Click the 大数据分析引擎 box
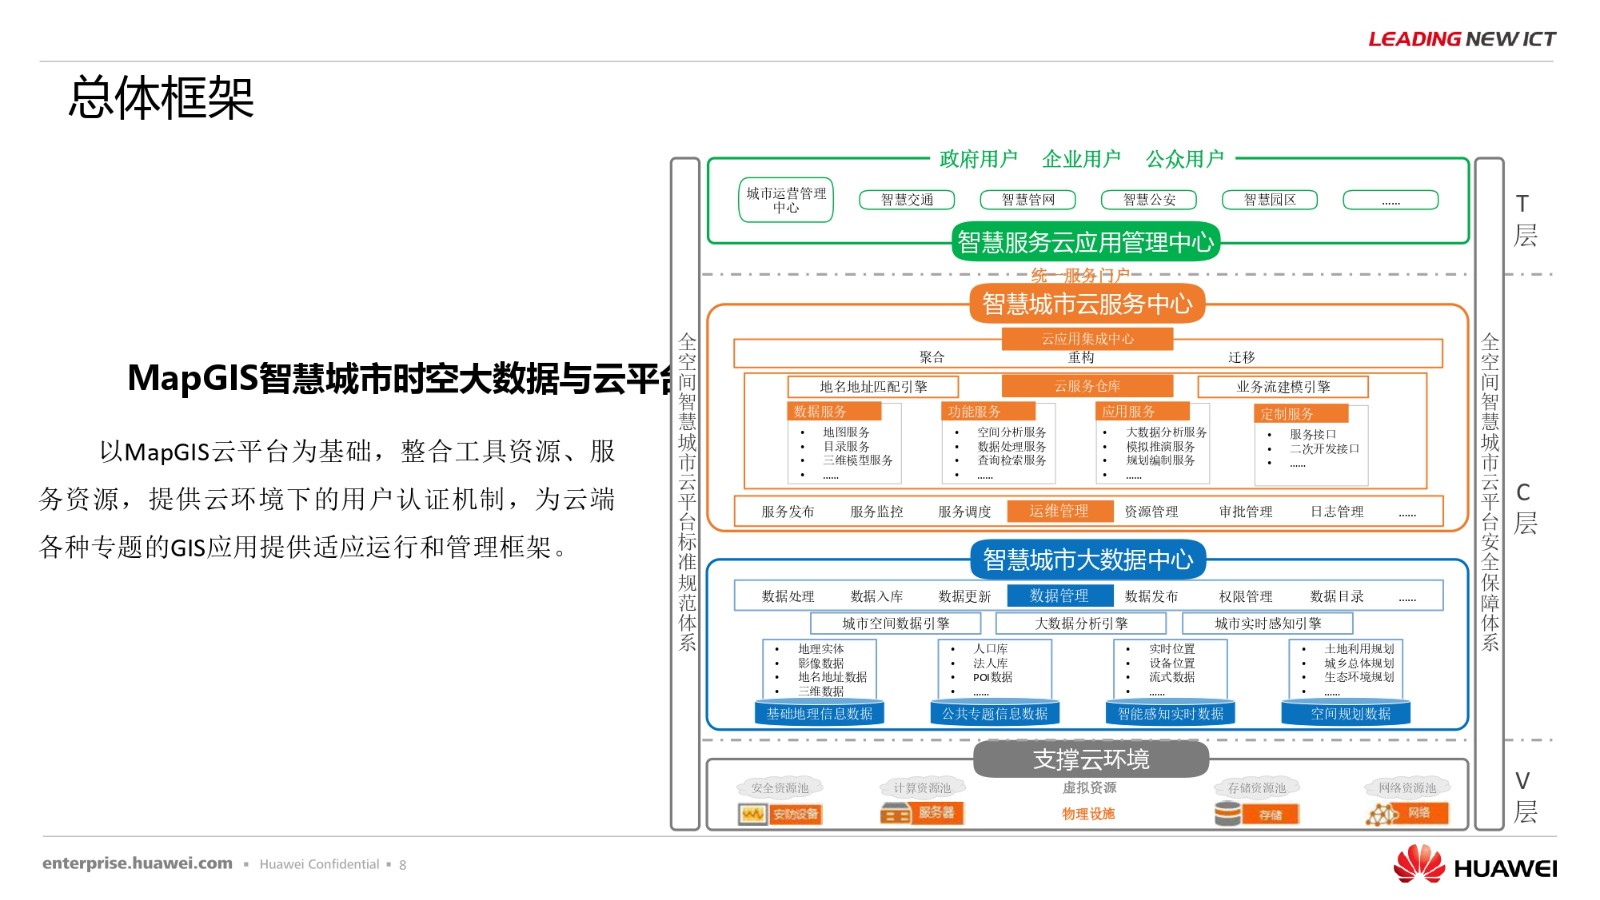Image resolution: width=1600 pixels, height=900 pixels. pyautogui.click(x=1080, y=624)
